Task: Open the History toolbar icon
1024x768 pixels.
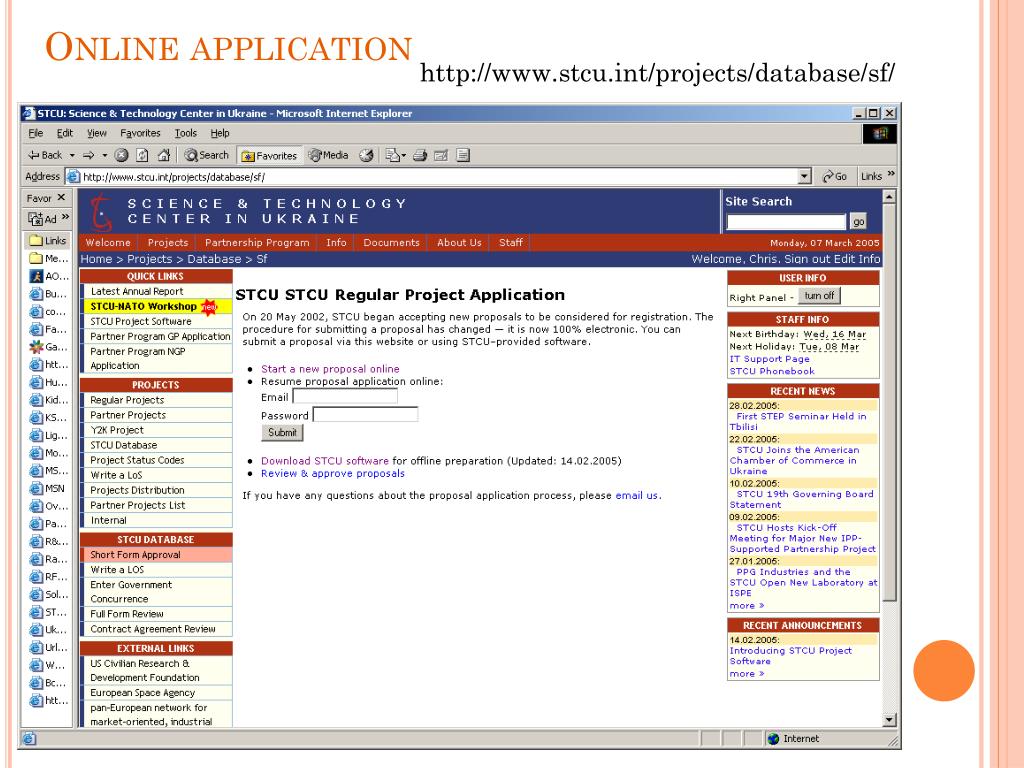Action: click(366, 155)
